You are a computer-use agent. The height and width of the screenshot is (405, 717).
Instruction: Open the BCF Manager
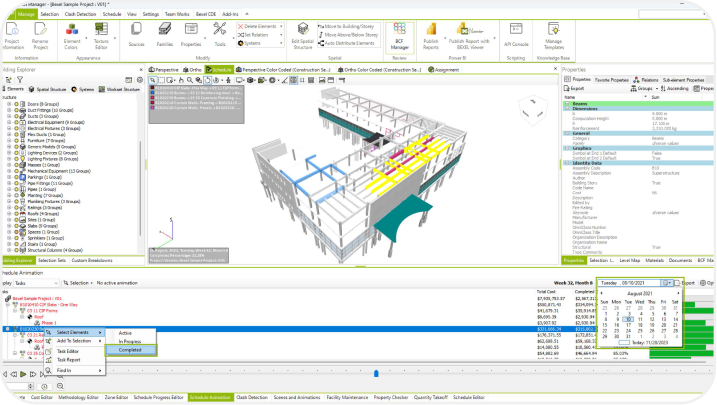click(x=399, y=36)
